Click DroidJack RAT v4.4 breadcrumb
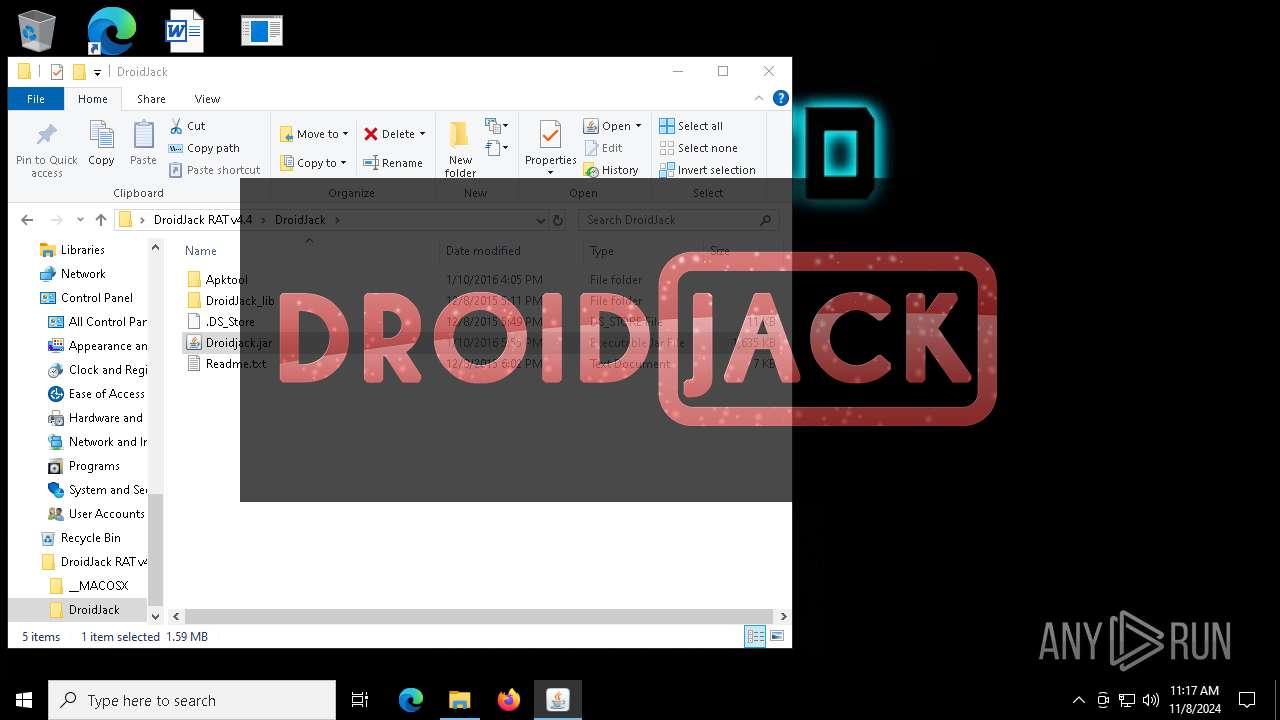Image resolution: width=1280 pixels, height=720 pixels. click(x=203, y=220)
